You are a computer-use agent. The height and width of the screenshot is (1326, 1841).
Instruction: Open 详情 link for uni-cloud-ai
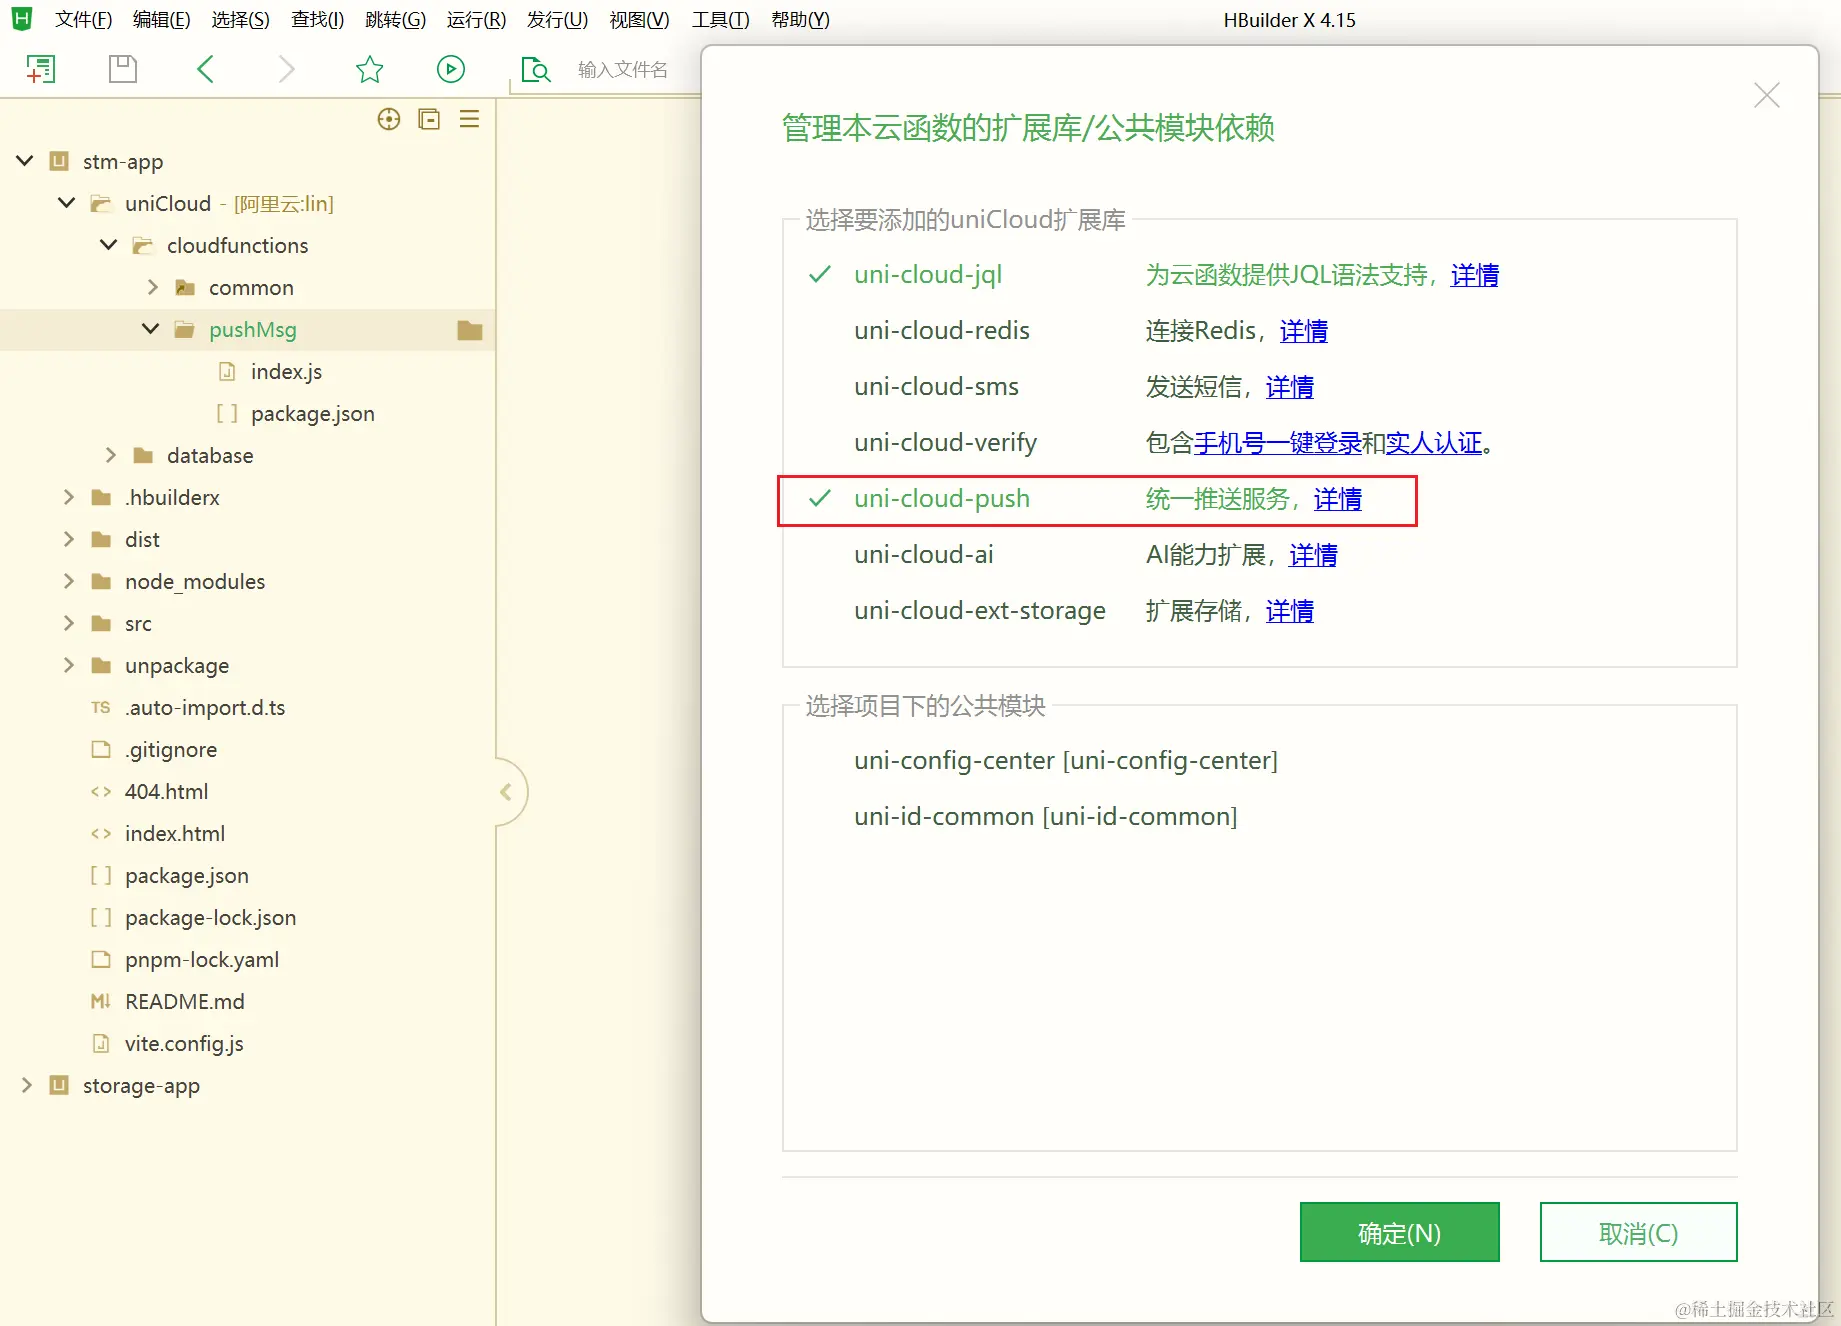1313,555
